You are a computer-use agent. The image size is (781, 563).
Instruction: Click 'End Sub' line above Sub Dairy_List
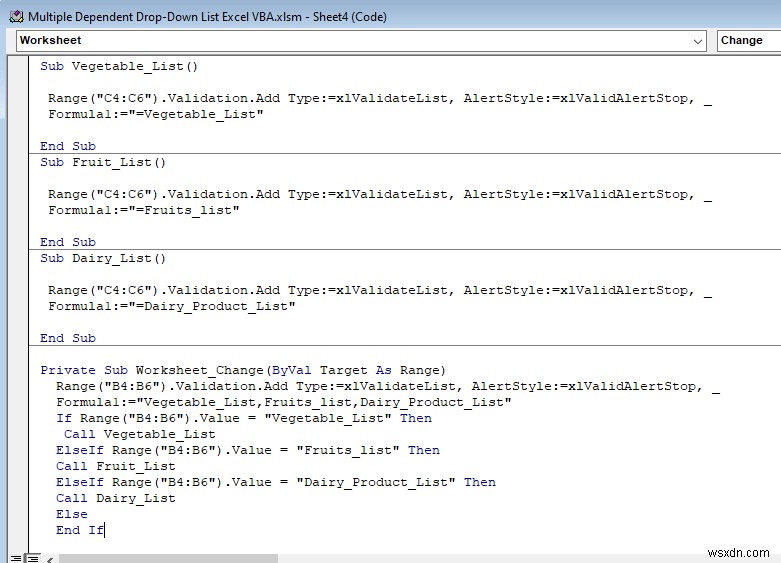coord(68,242)
